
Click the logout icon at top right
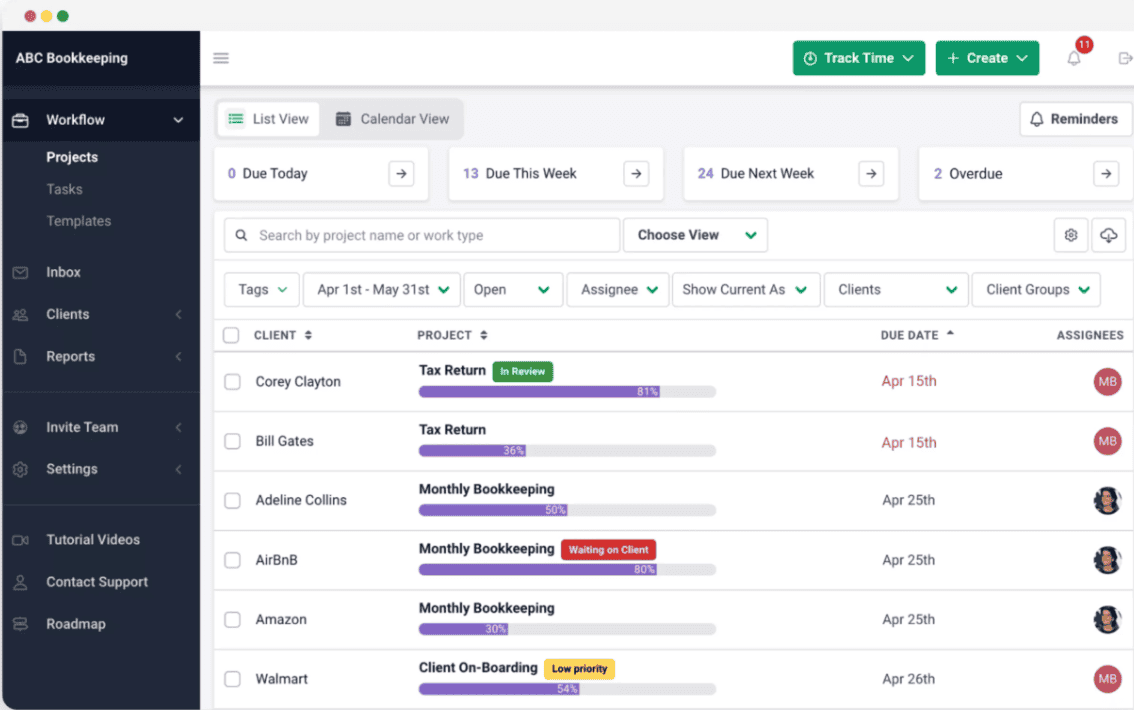pyautogui.click(x=1125, y=58)
